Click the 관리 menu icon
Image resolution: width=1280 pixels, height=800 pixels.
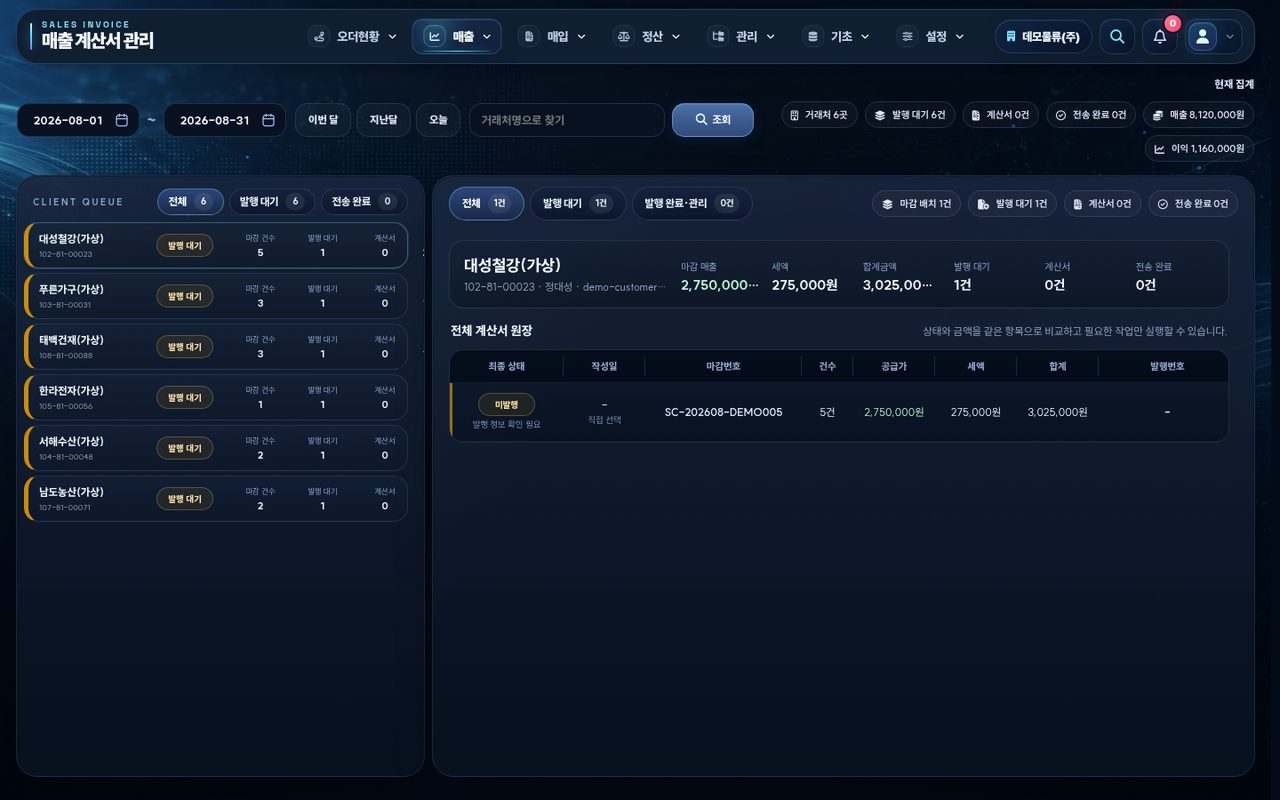click(x=717, y=37)
